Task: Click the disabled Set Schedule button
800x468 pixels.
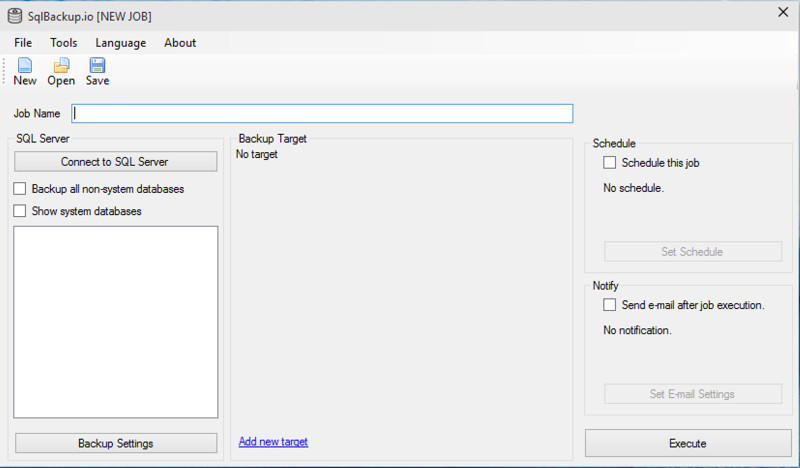Action: point(693,252)
